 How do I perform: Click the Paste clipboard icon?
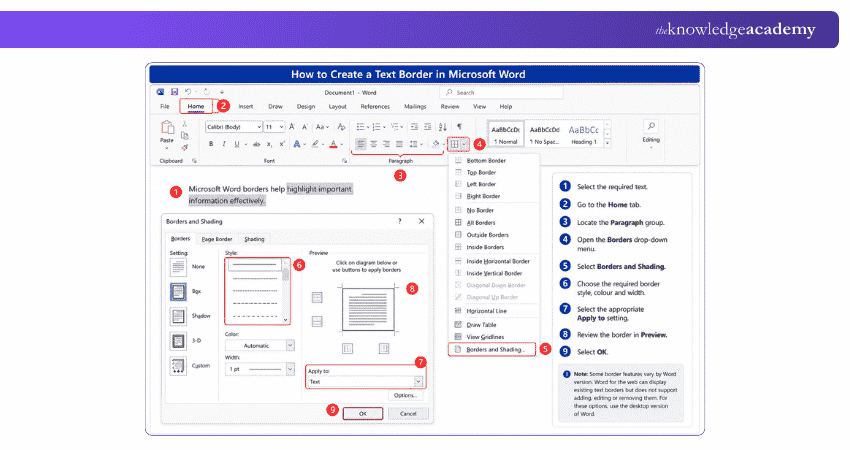tap(167, 128)
